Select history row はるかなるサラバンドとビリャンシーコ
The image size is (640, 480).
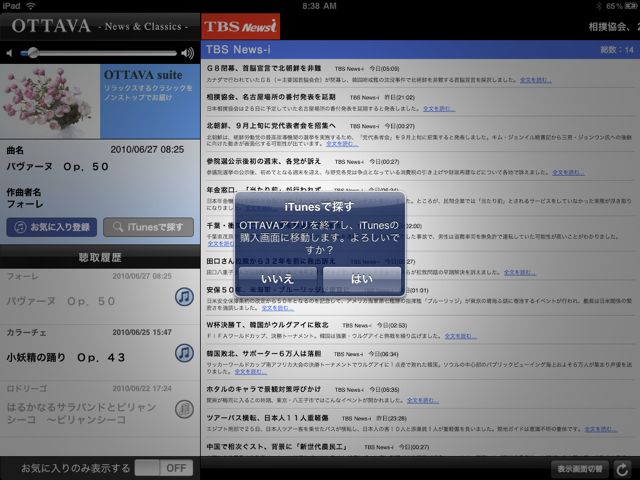tap(100, 409)
